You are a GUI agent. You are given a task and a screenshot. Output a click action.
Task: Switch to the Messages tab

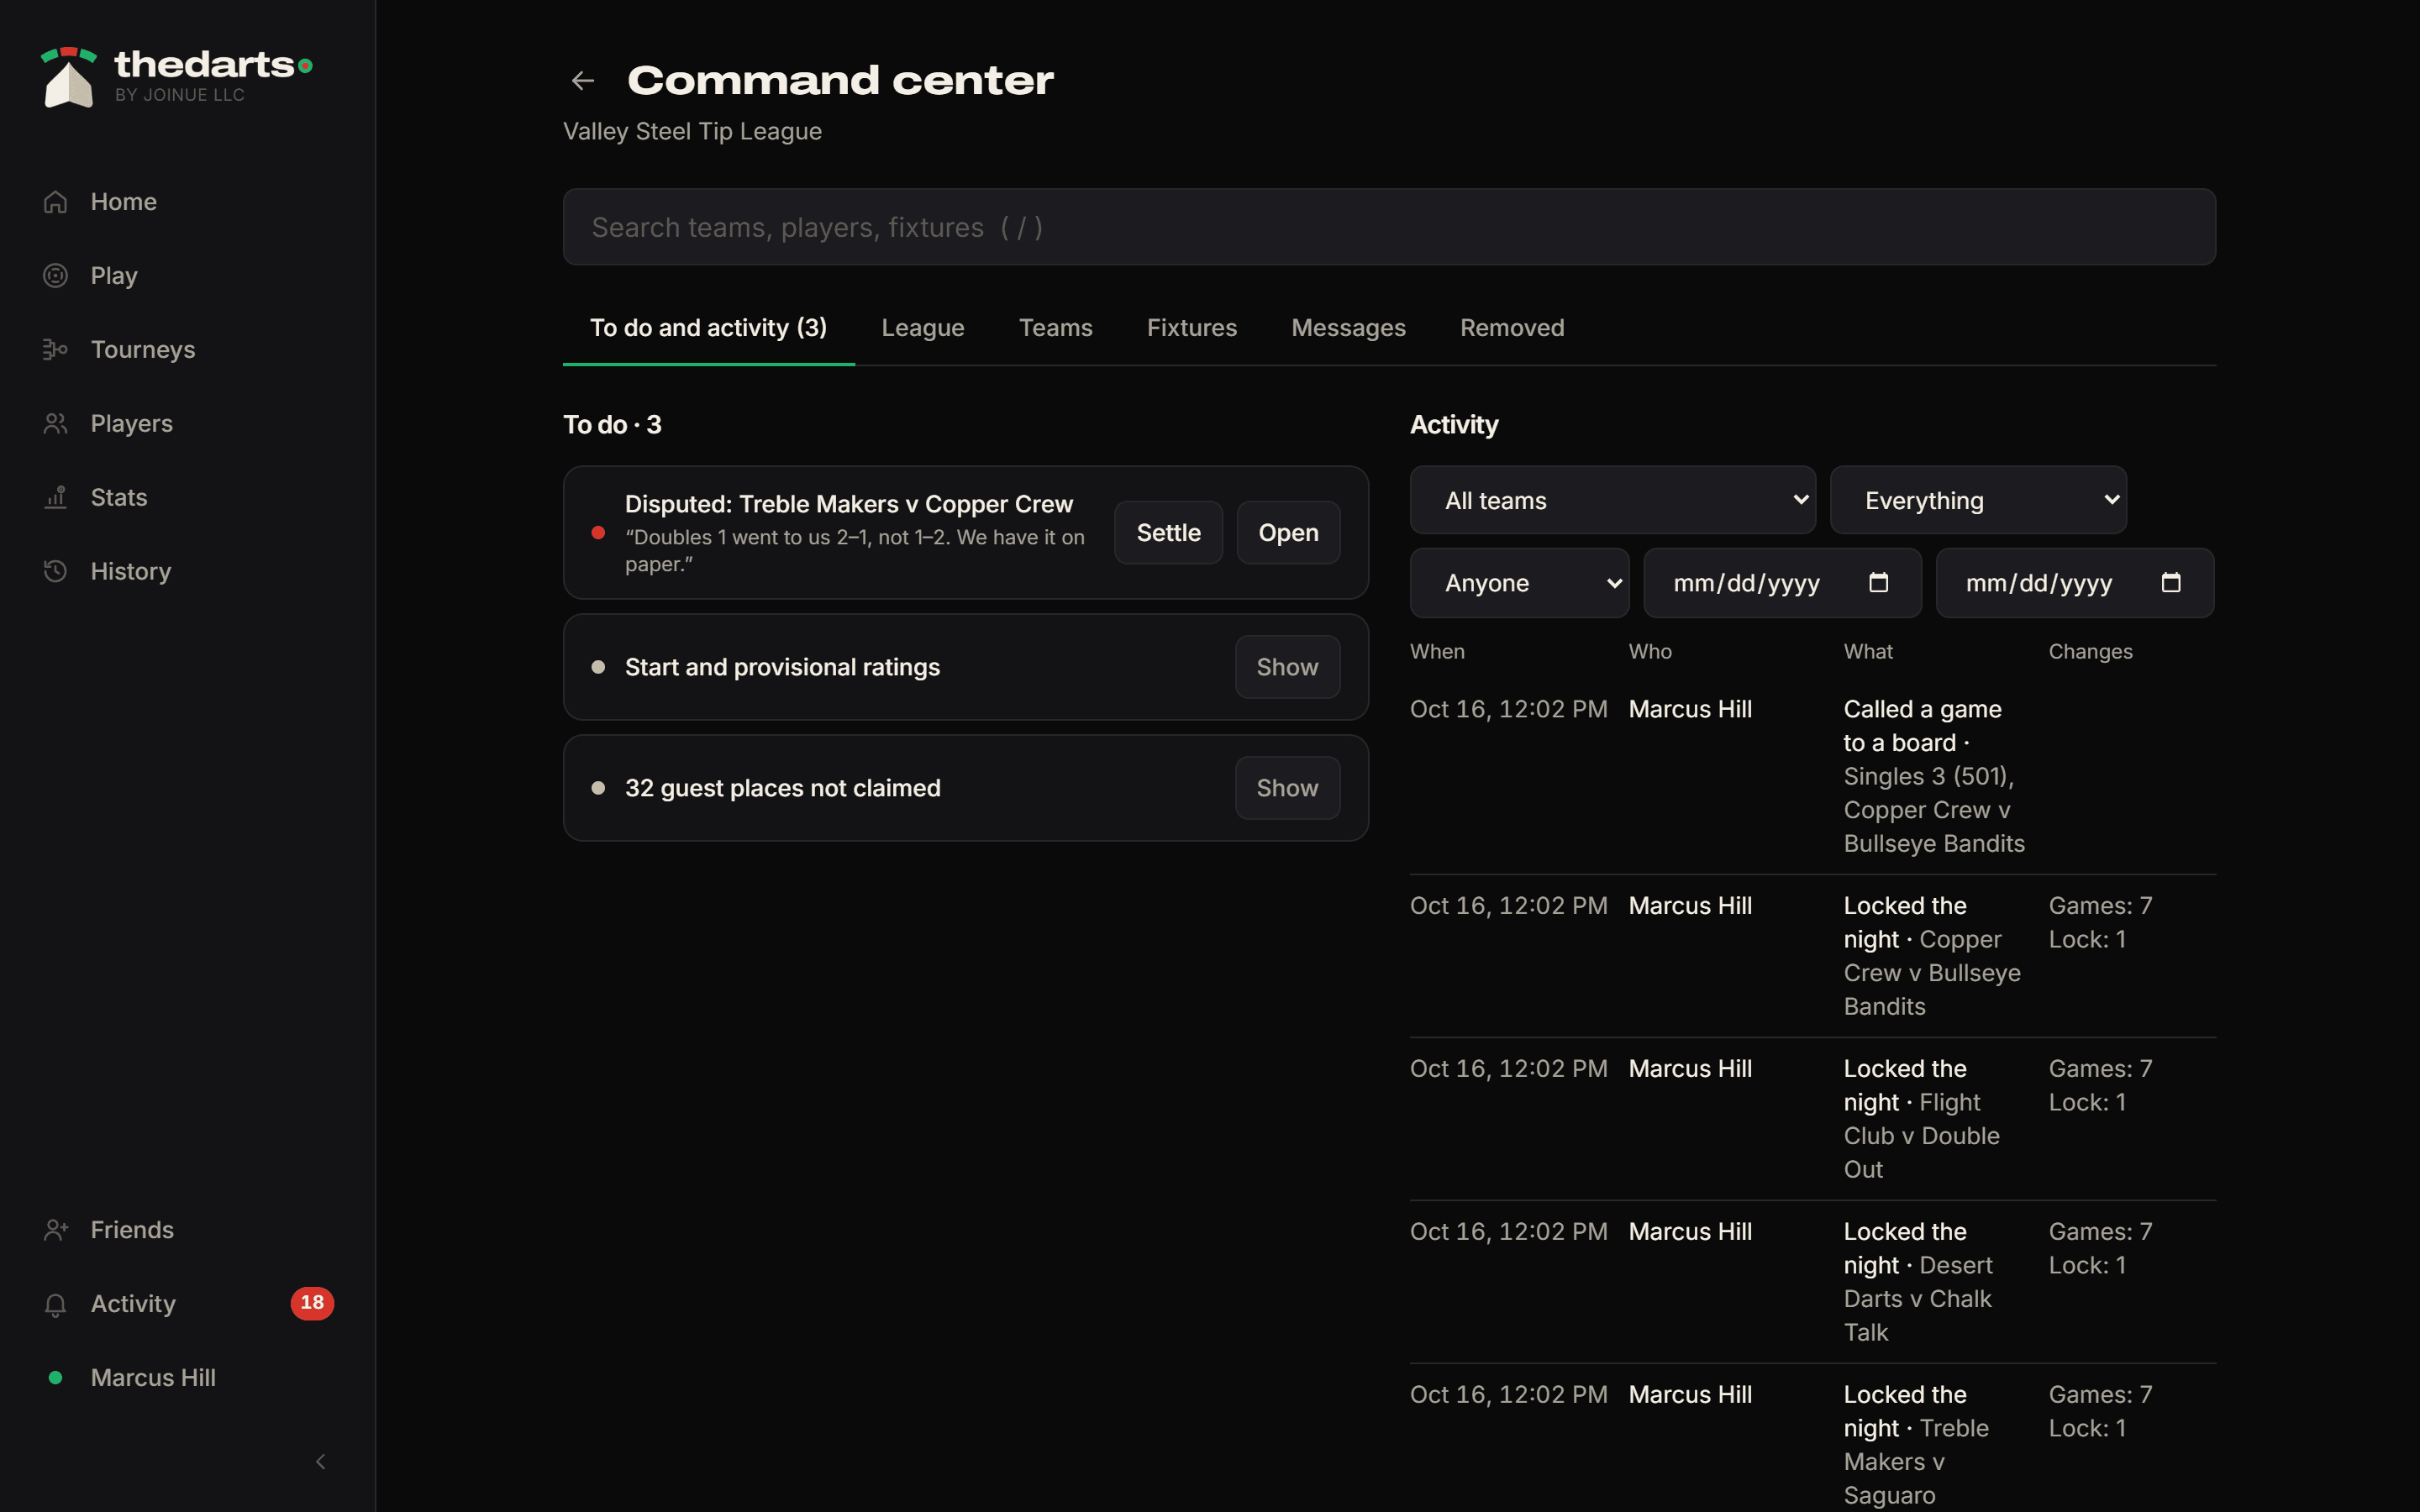point(1349,328)
